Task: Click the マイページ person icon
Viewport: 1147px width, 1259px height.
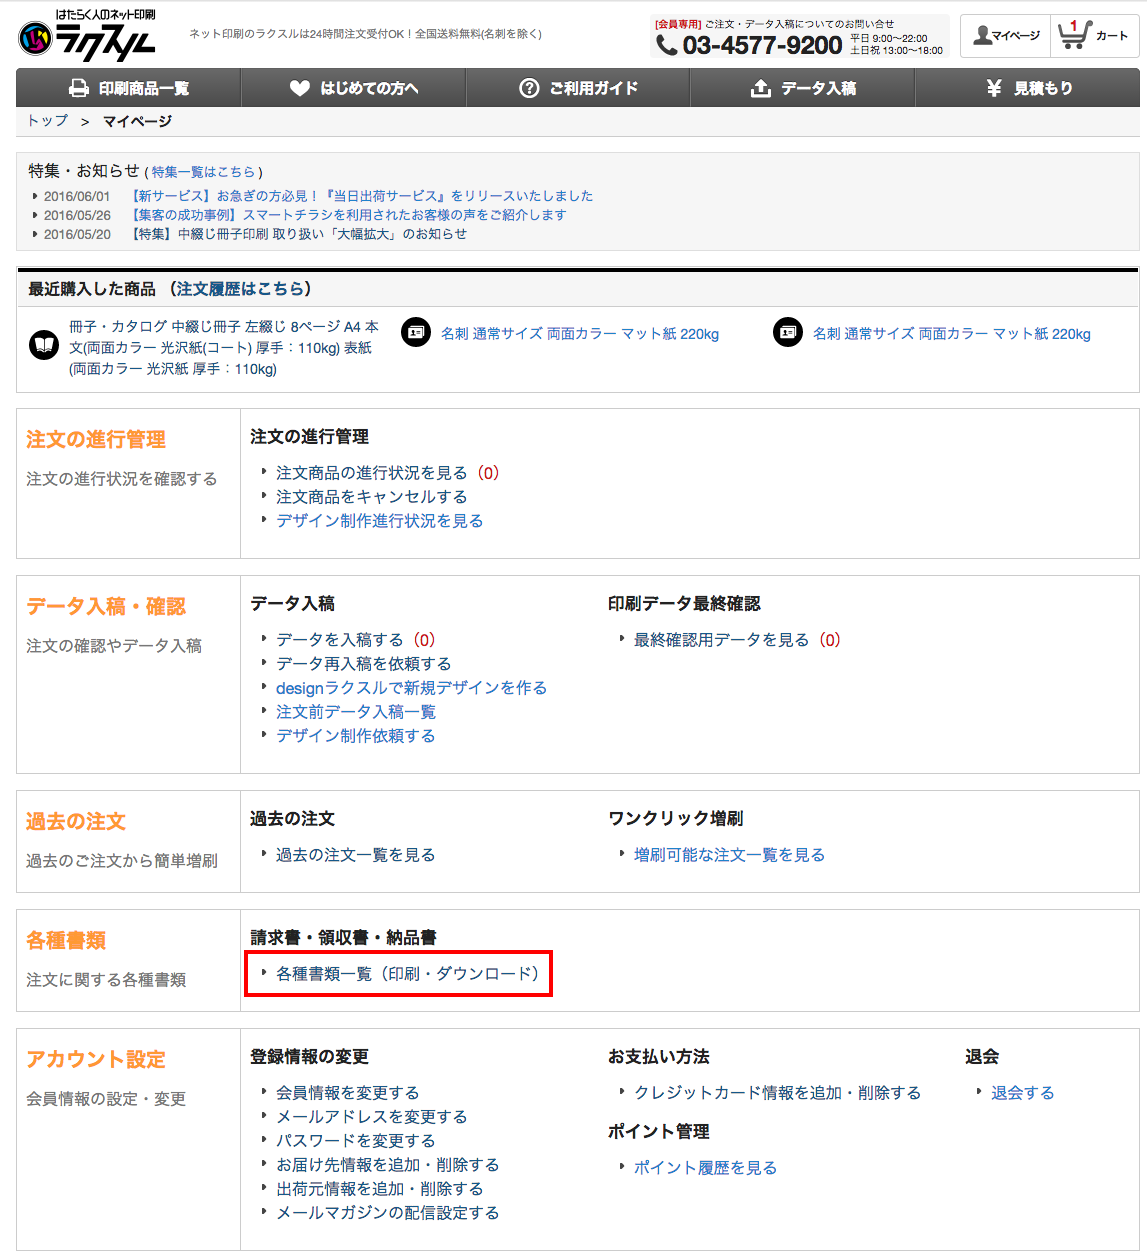Action: tap(982, 36)
